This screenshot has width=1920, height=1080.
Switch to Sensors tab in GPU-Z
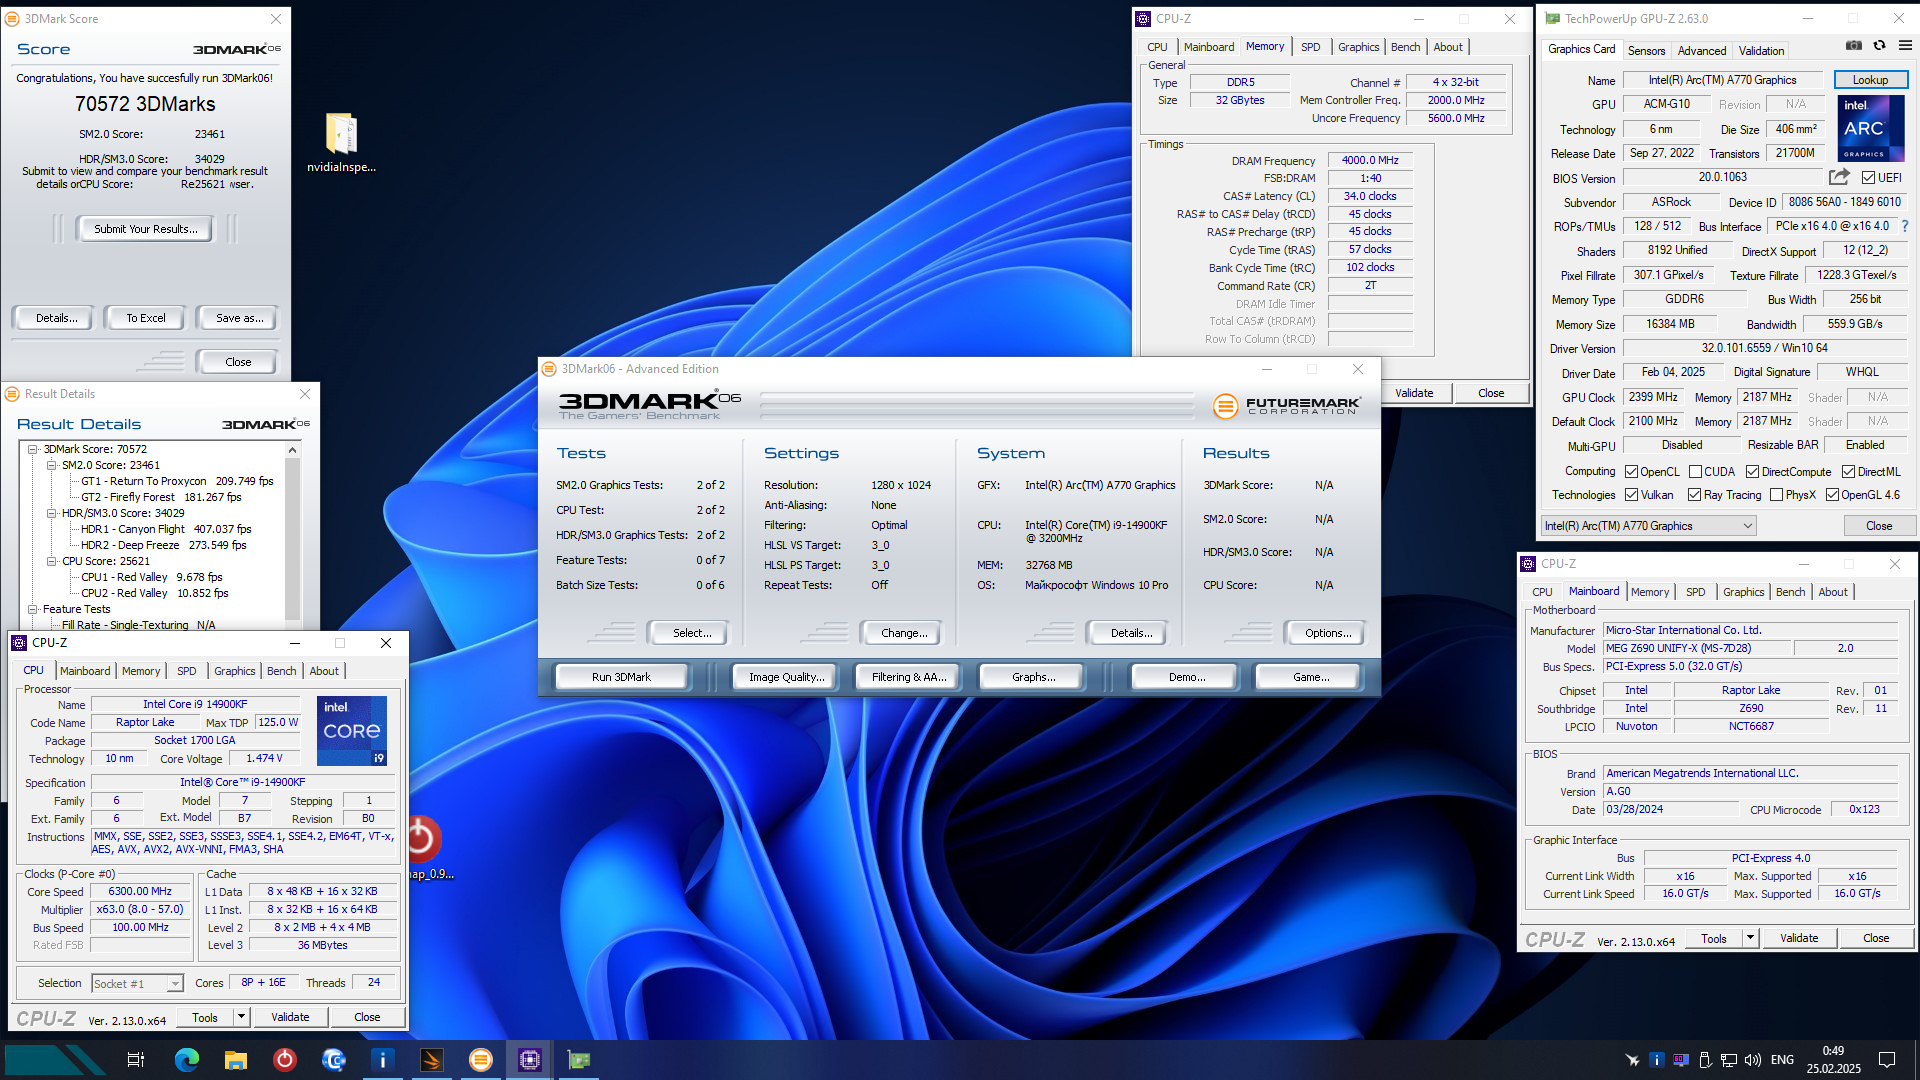coord(1646,51)
